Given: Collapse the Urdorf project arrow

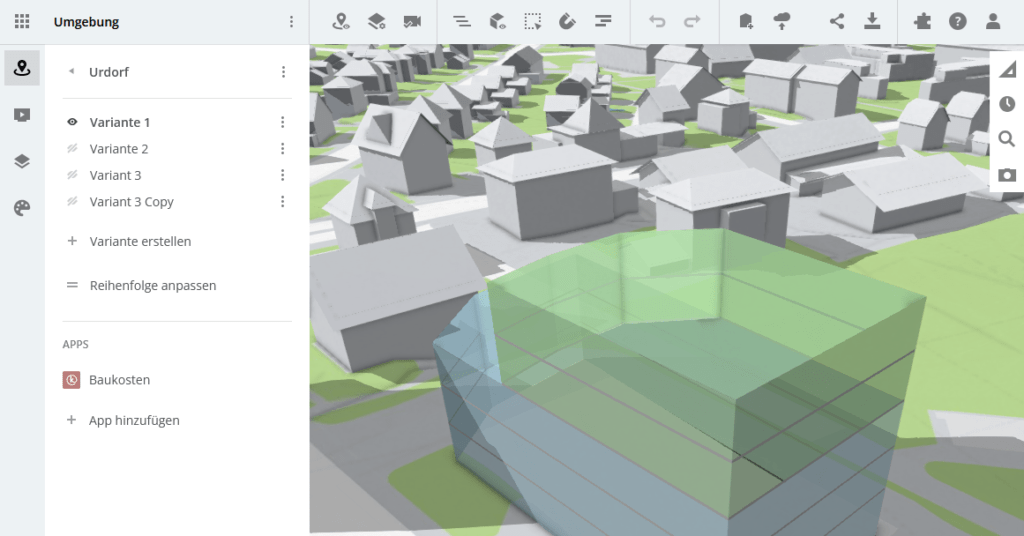Looking at the screenshot, I should [71, 72].
